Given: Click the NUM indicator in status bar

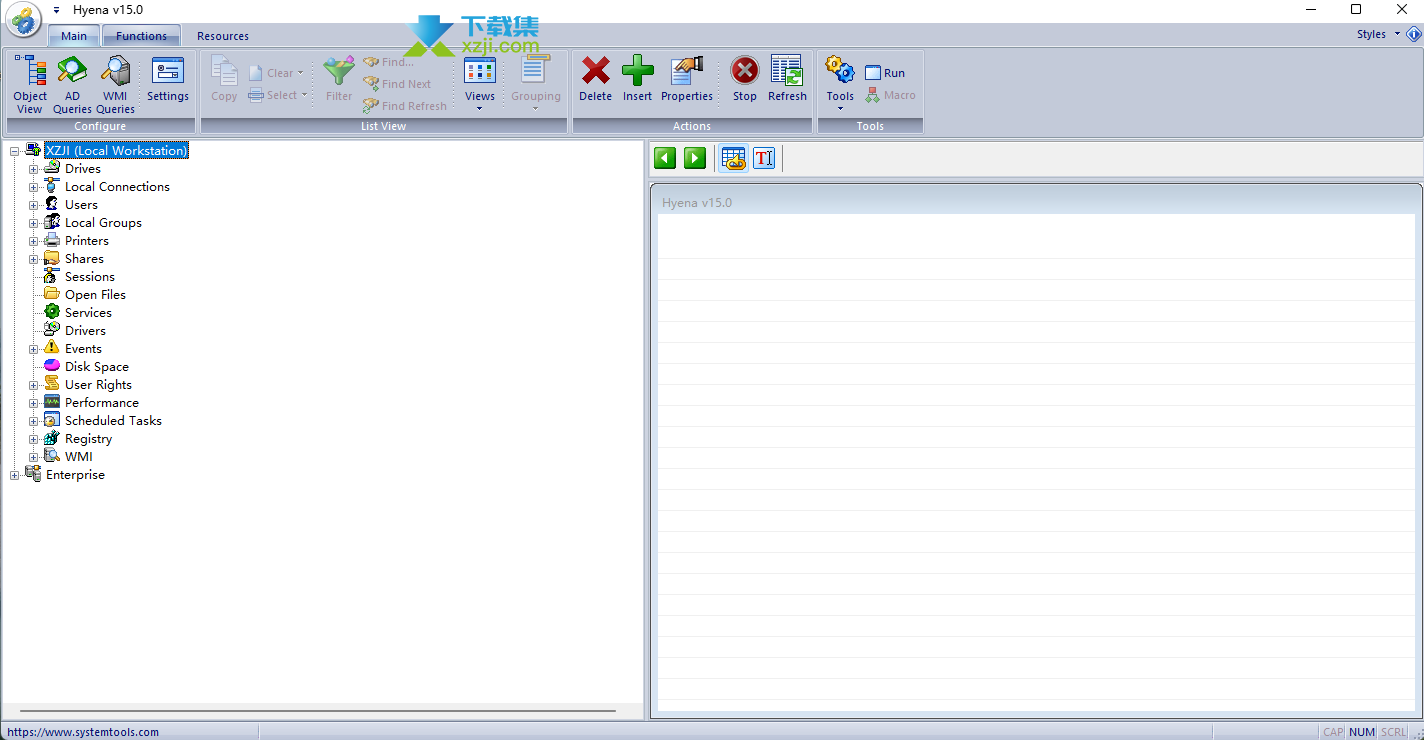Looking at the screenshot, I should (1362, 732).
